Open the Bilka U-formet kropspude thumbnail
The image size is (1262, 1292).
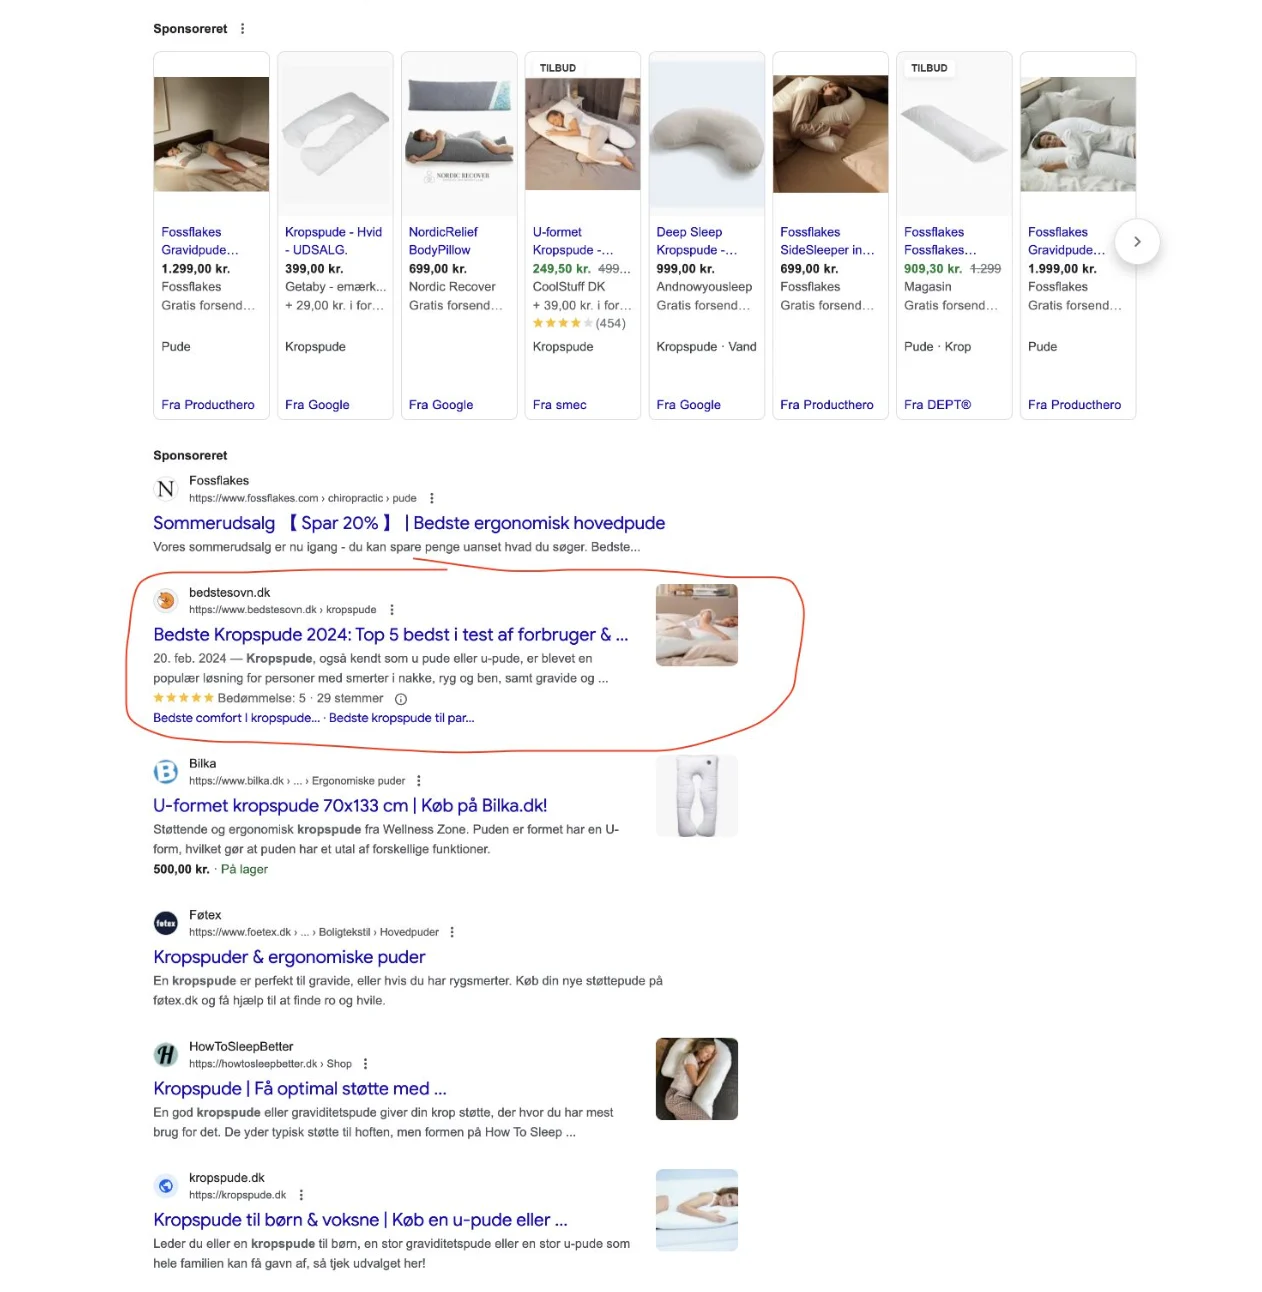coord(697,796)
